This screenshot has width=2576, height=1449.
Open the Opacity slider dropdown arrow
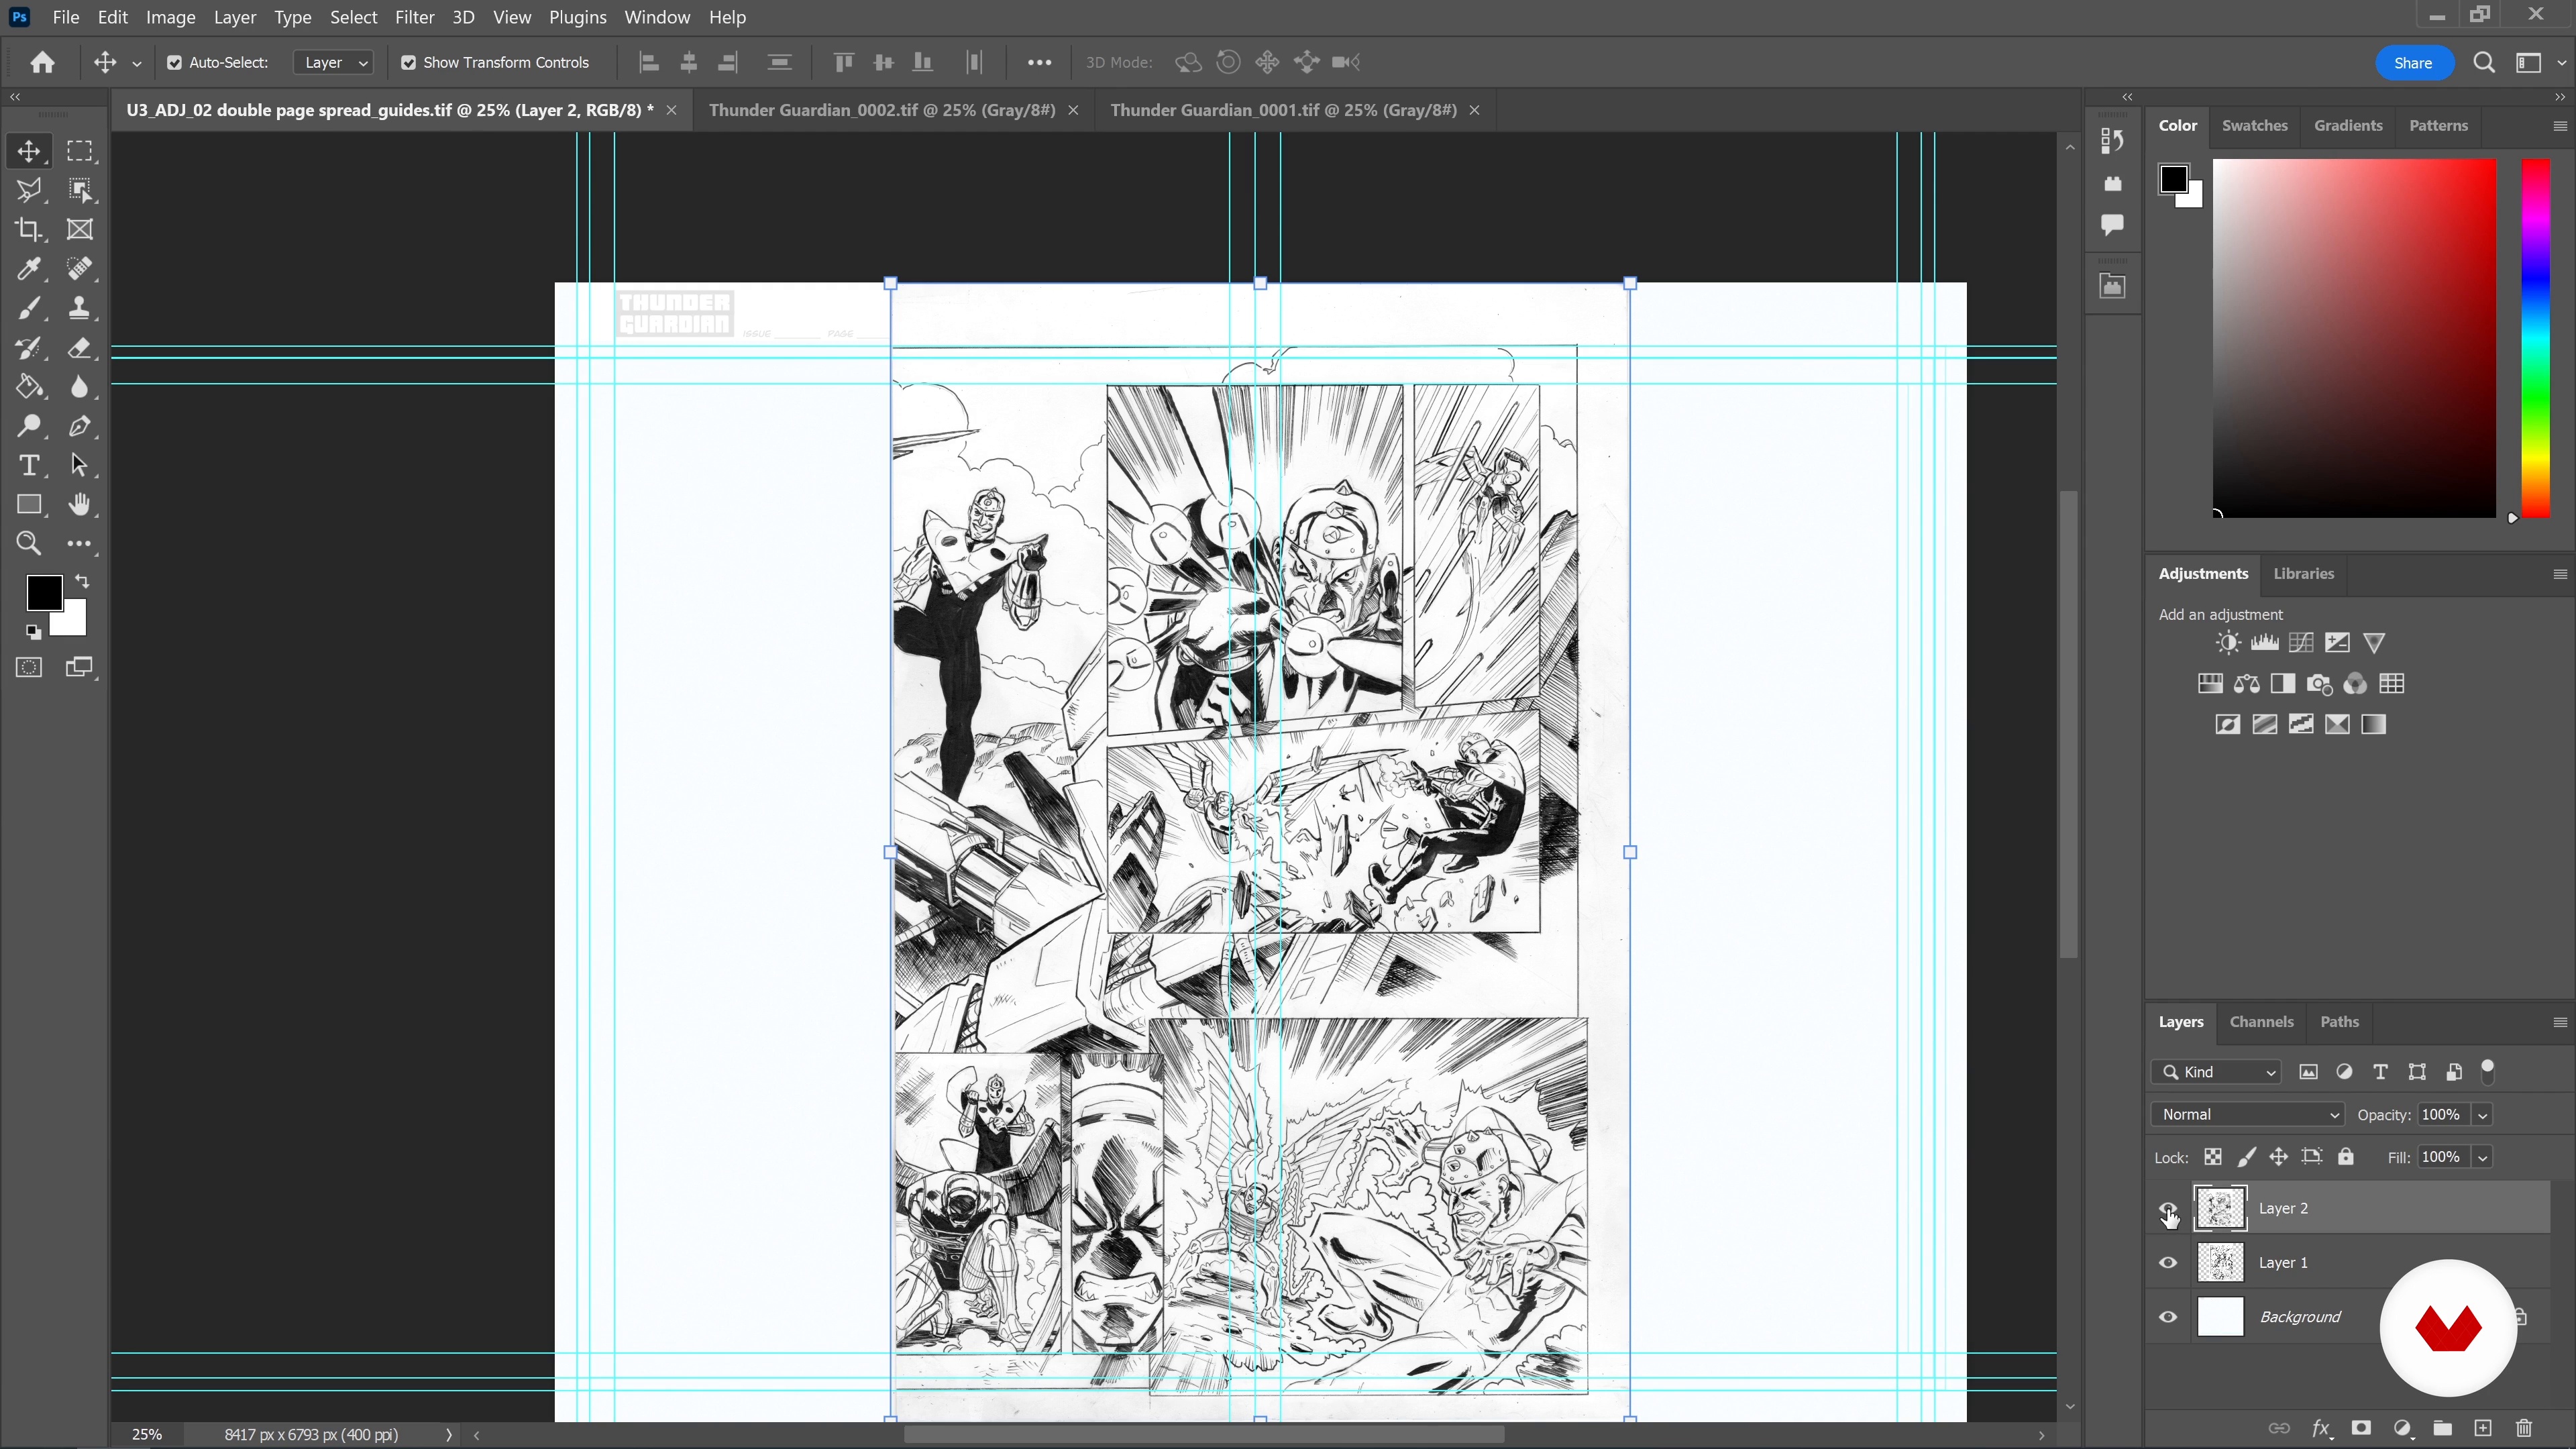coord(2483,1115)
